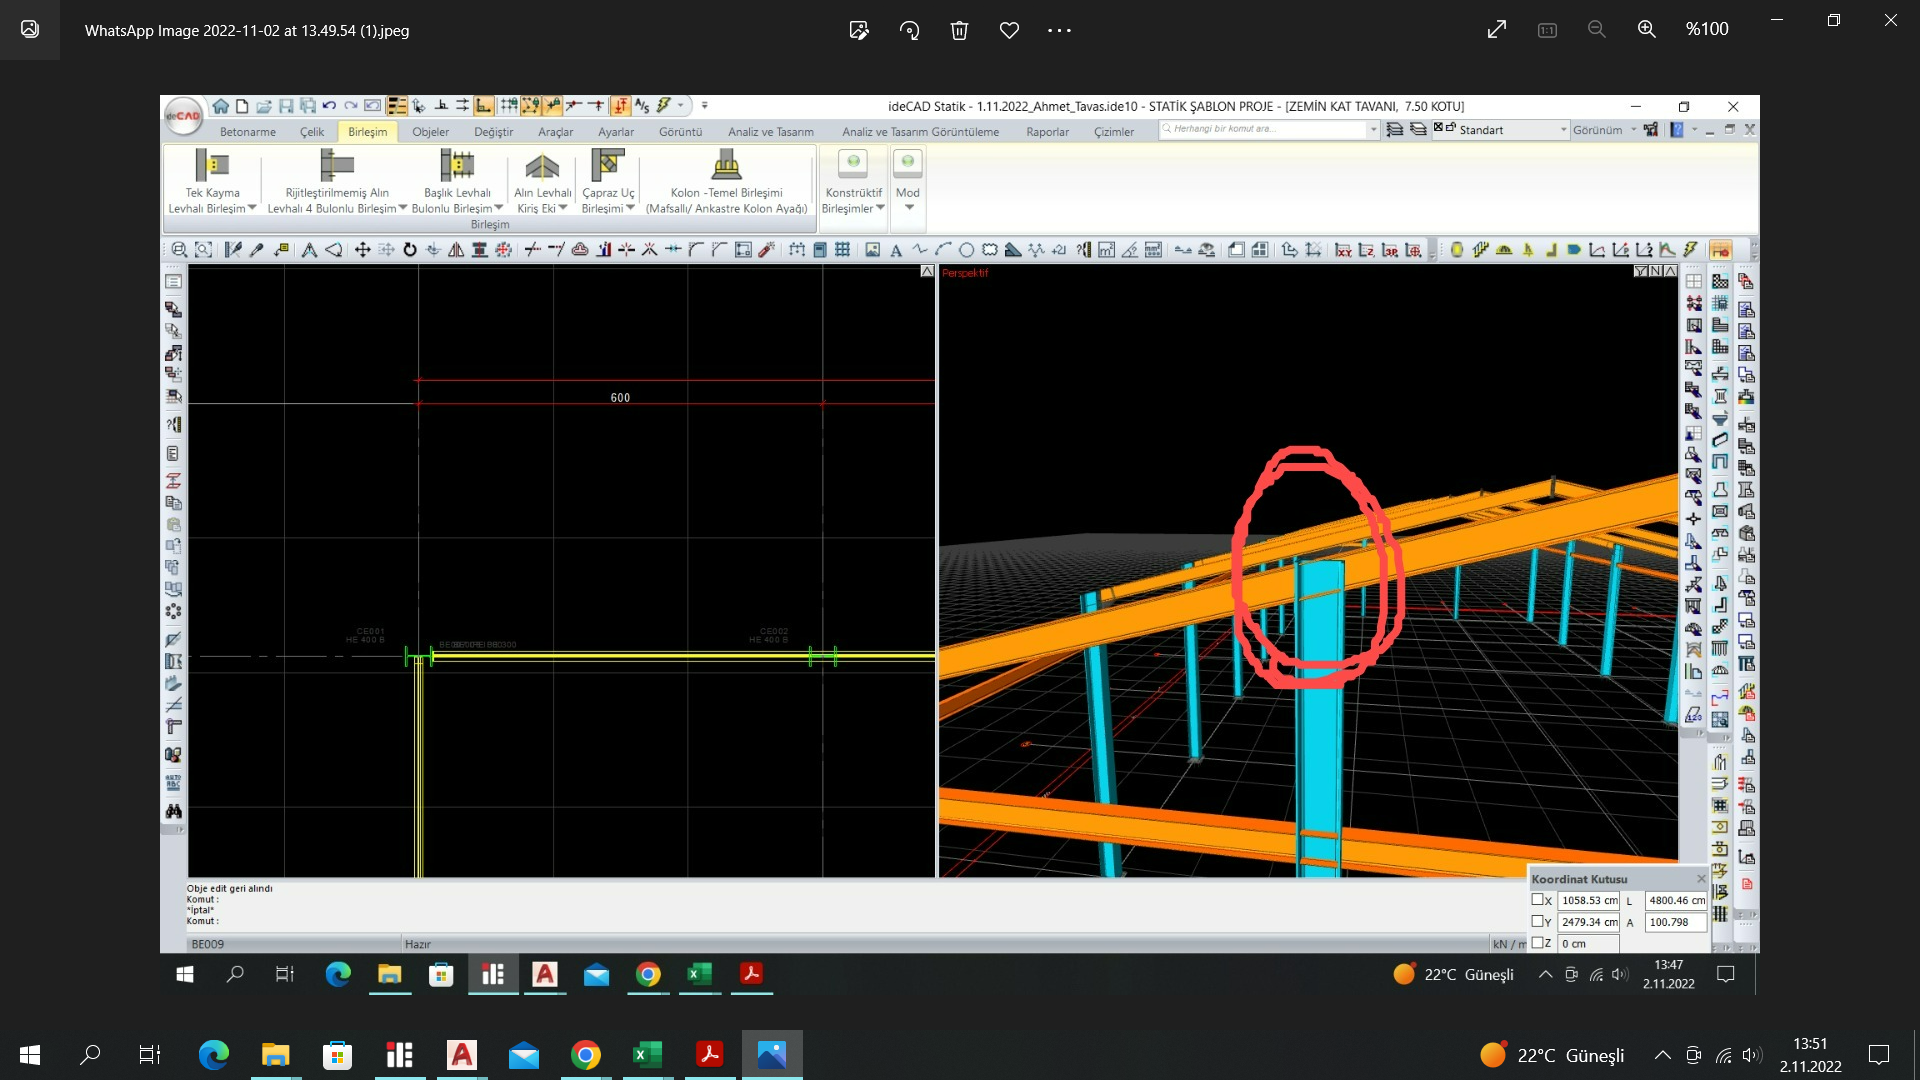
Task: Click the kN / m unit in status bar
Action: coord(1509,944)
